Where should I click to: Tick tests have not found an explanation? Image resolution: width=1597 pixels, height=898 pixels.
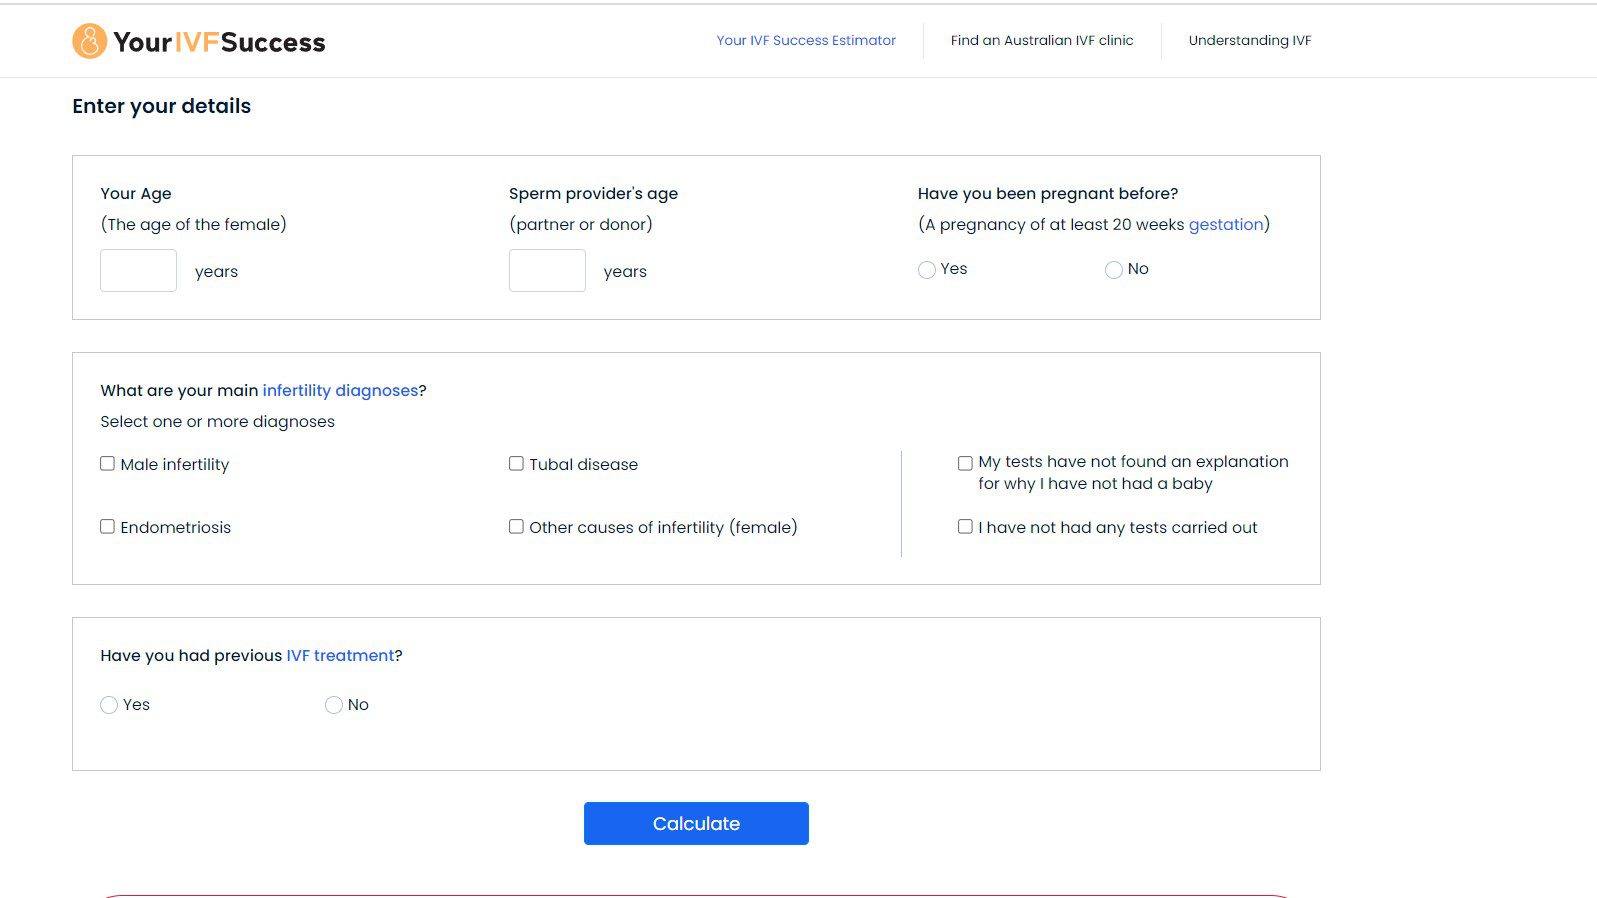(x=965, y=463)
